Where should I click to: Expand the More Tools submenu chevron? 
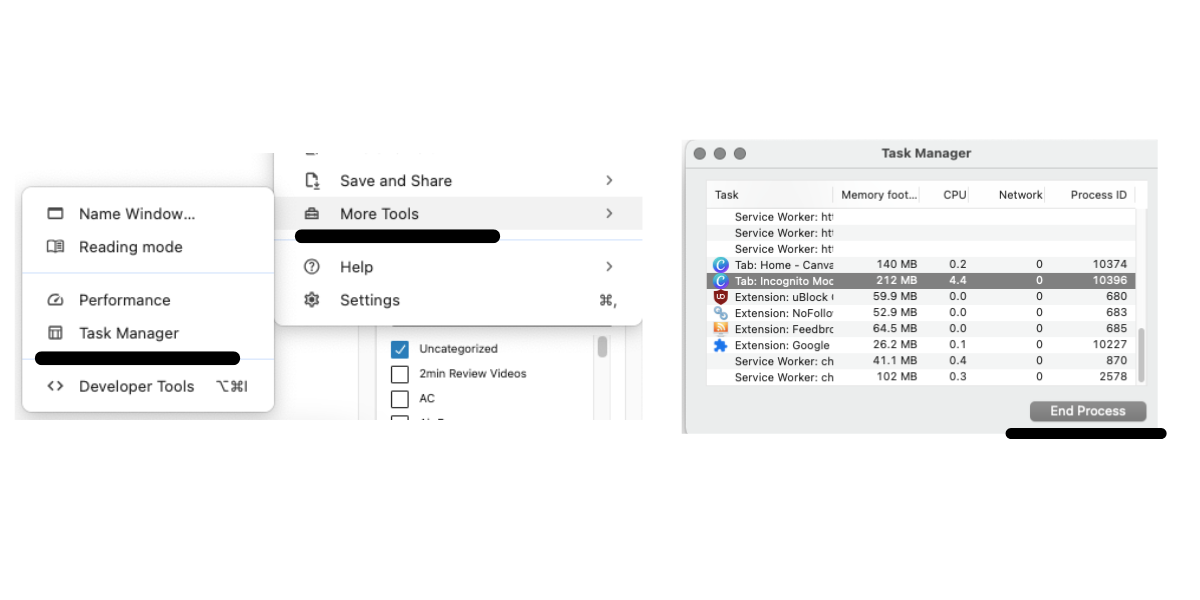(x=609, y=213)
